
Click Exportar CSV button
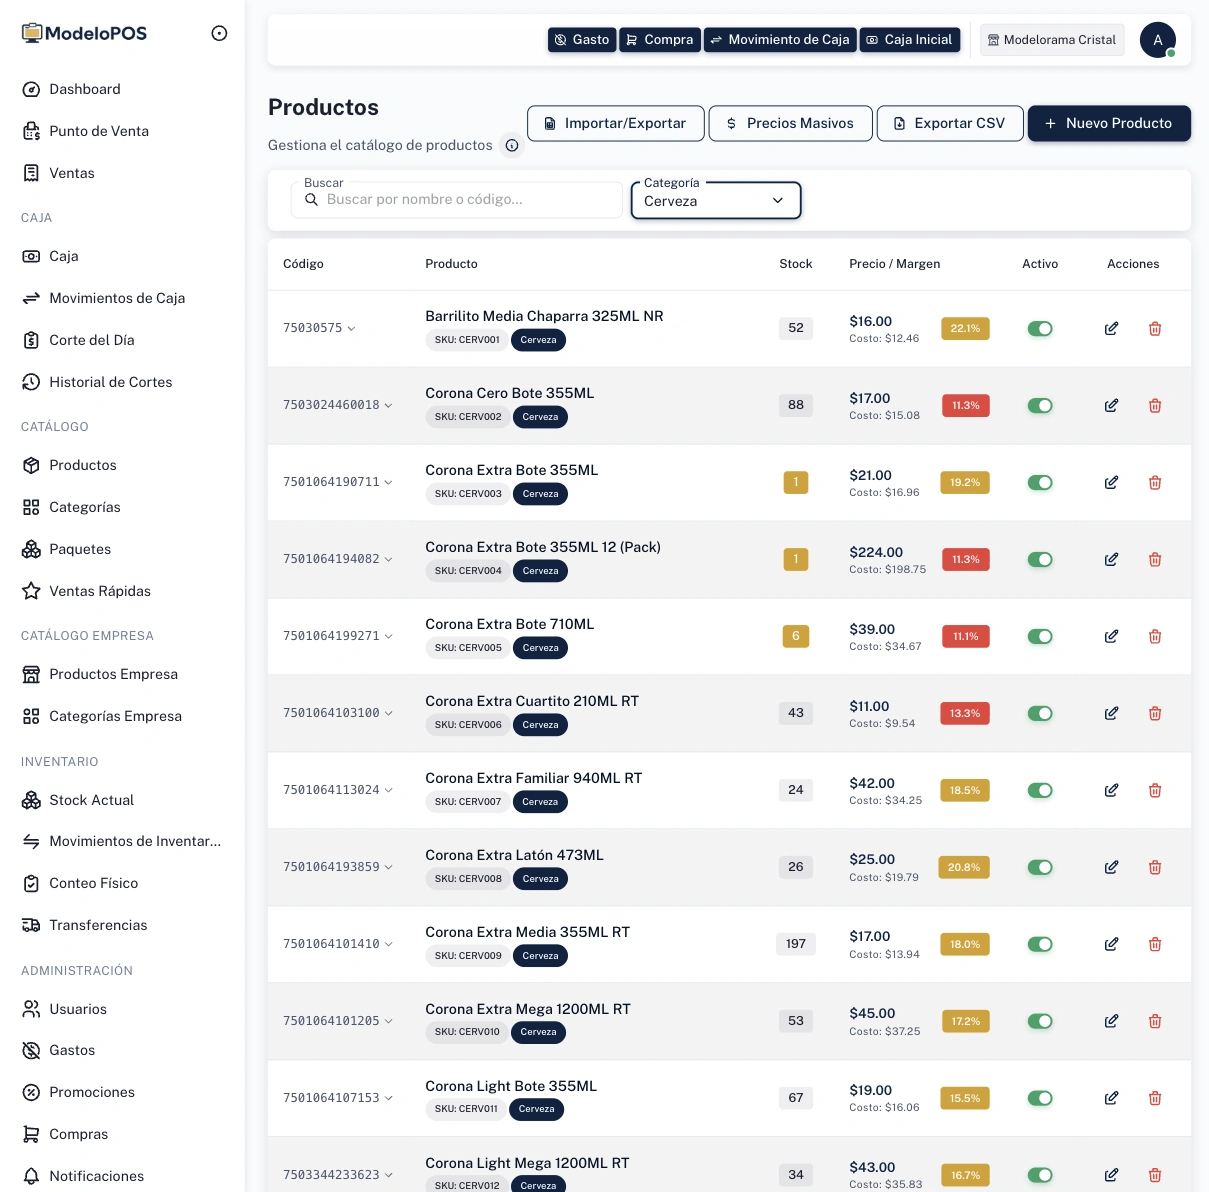click(x=949, y=124)
